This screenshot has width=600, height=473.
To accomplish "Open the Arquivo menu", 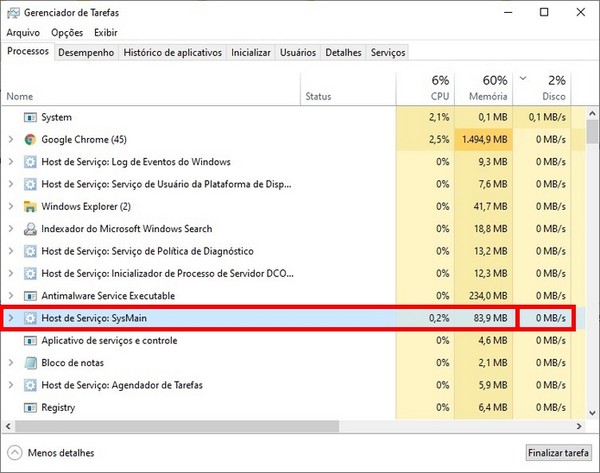I will [23, 33].
